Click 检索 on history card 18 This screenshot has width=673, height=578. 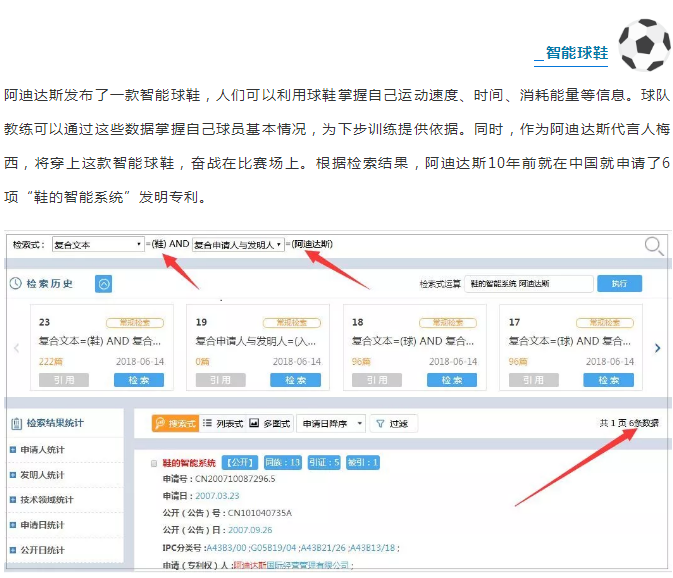(x=452, y=380)
